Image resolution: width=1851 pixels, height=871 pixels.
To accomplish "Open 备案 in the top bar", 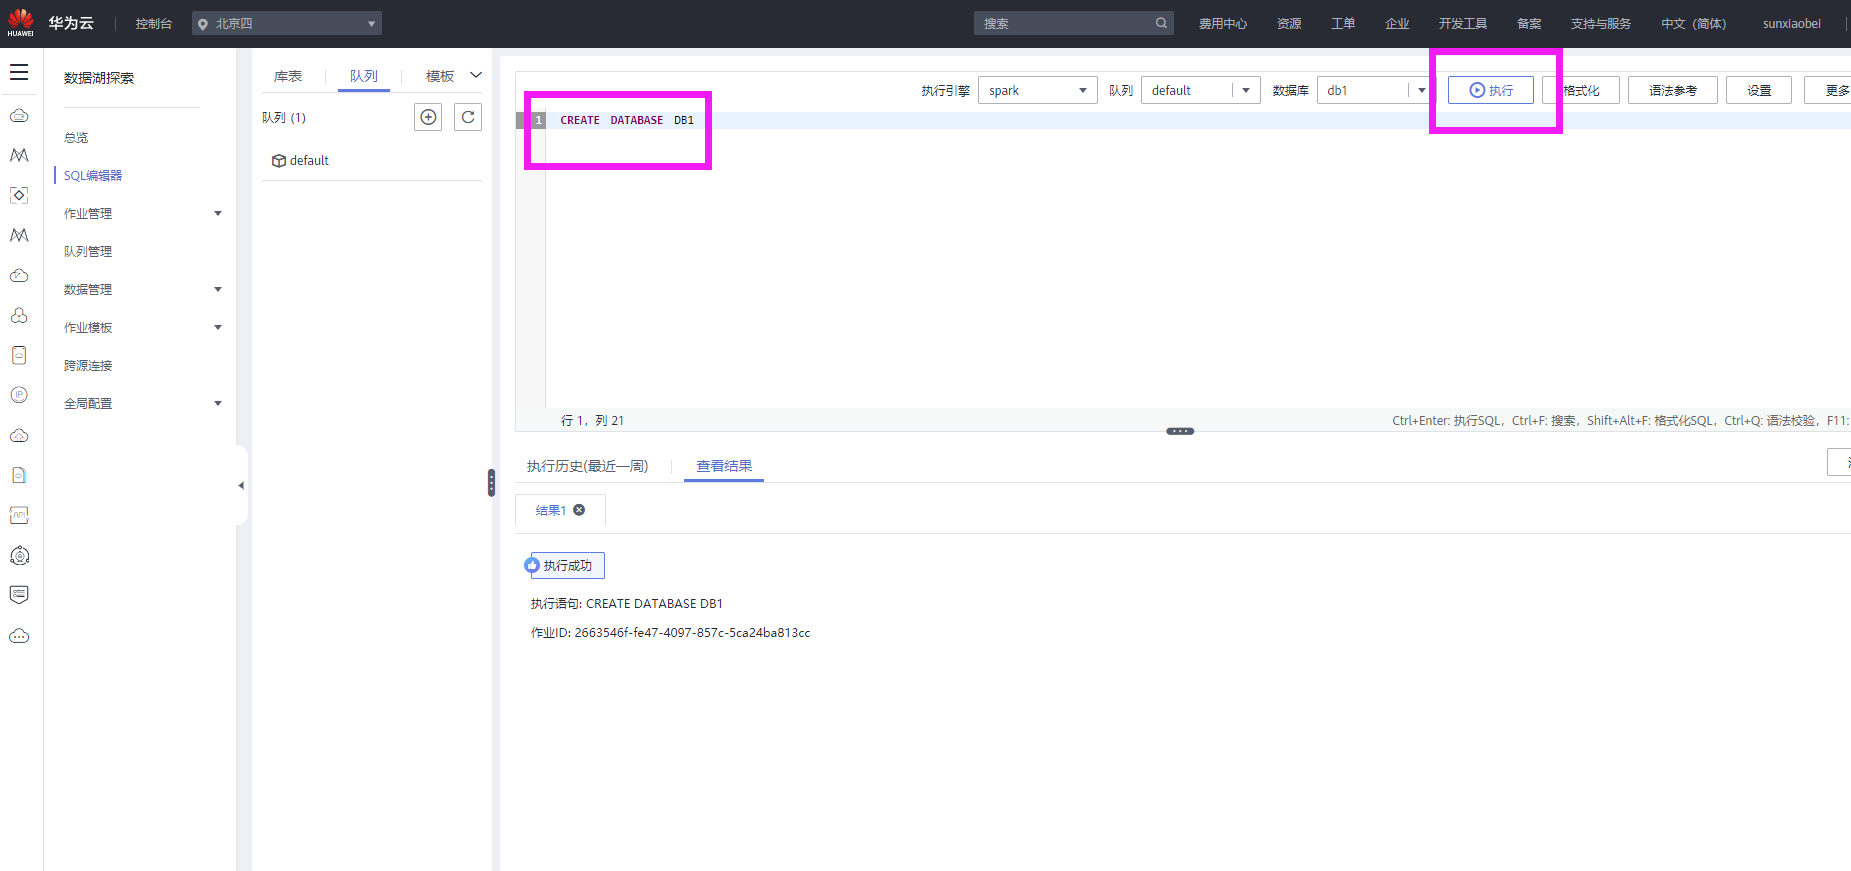I will pyautogui.click(x=1529, y=23).
